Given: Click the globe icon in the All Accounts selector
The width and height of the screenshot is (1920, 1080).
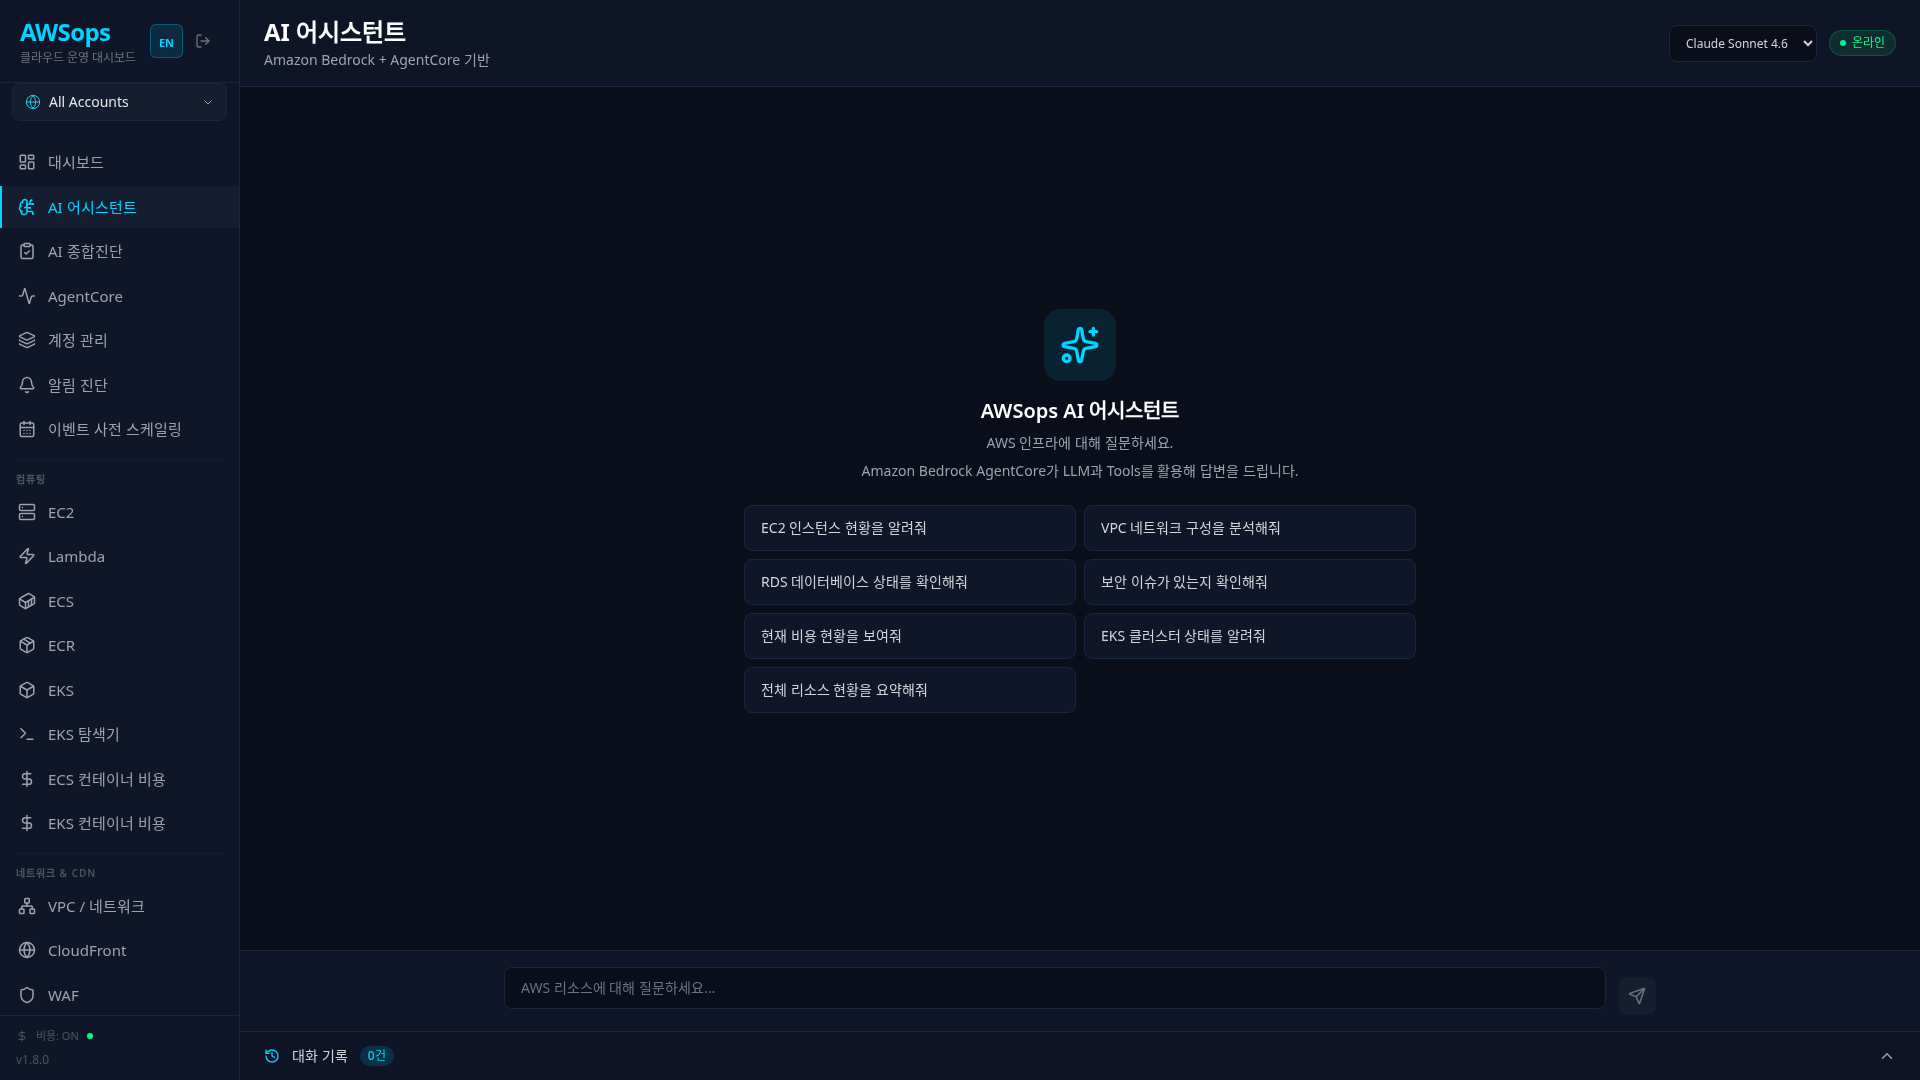Looking at the screenshot, I should 33,102.
